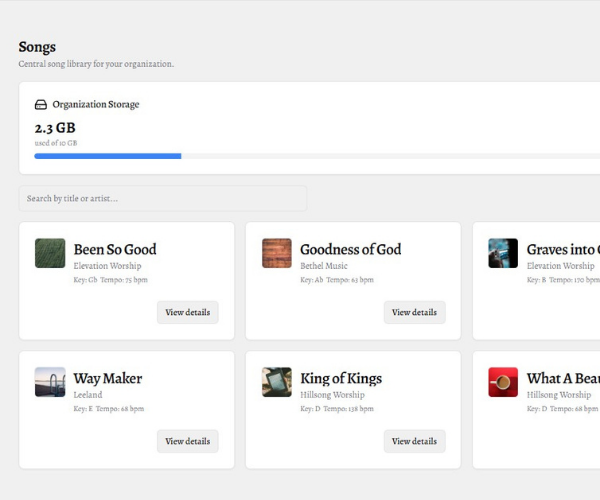Screen dimensions: 600x500
Task: Click the Been So Good song title
Action: 115,249
